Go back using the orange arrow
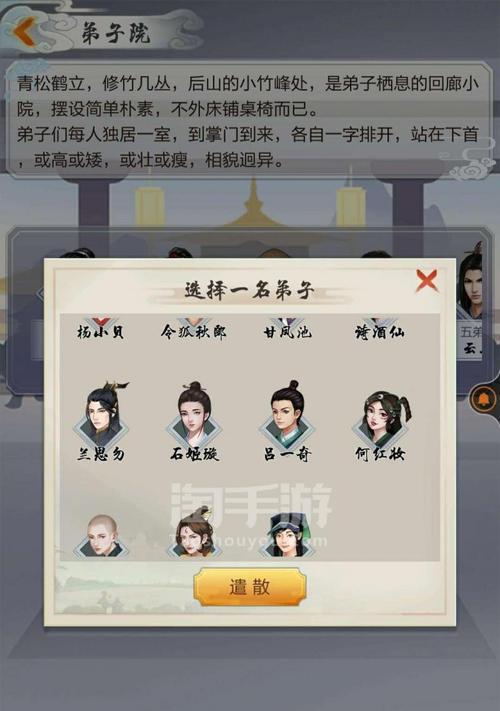Viewport: 500px width, 711px height. pos(25,32)
